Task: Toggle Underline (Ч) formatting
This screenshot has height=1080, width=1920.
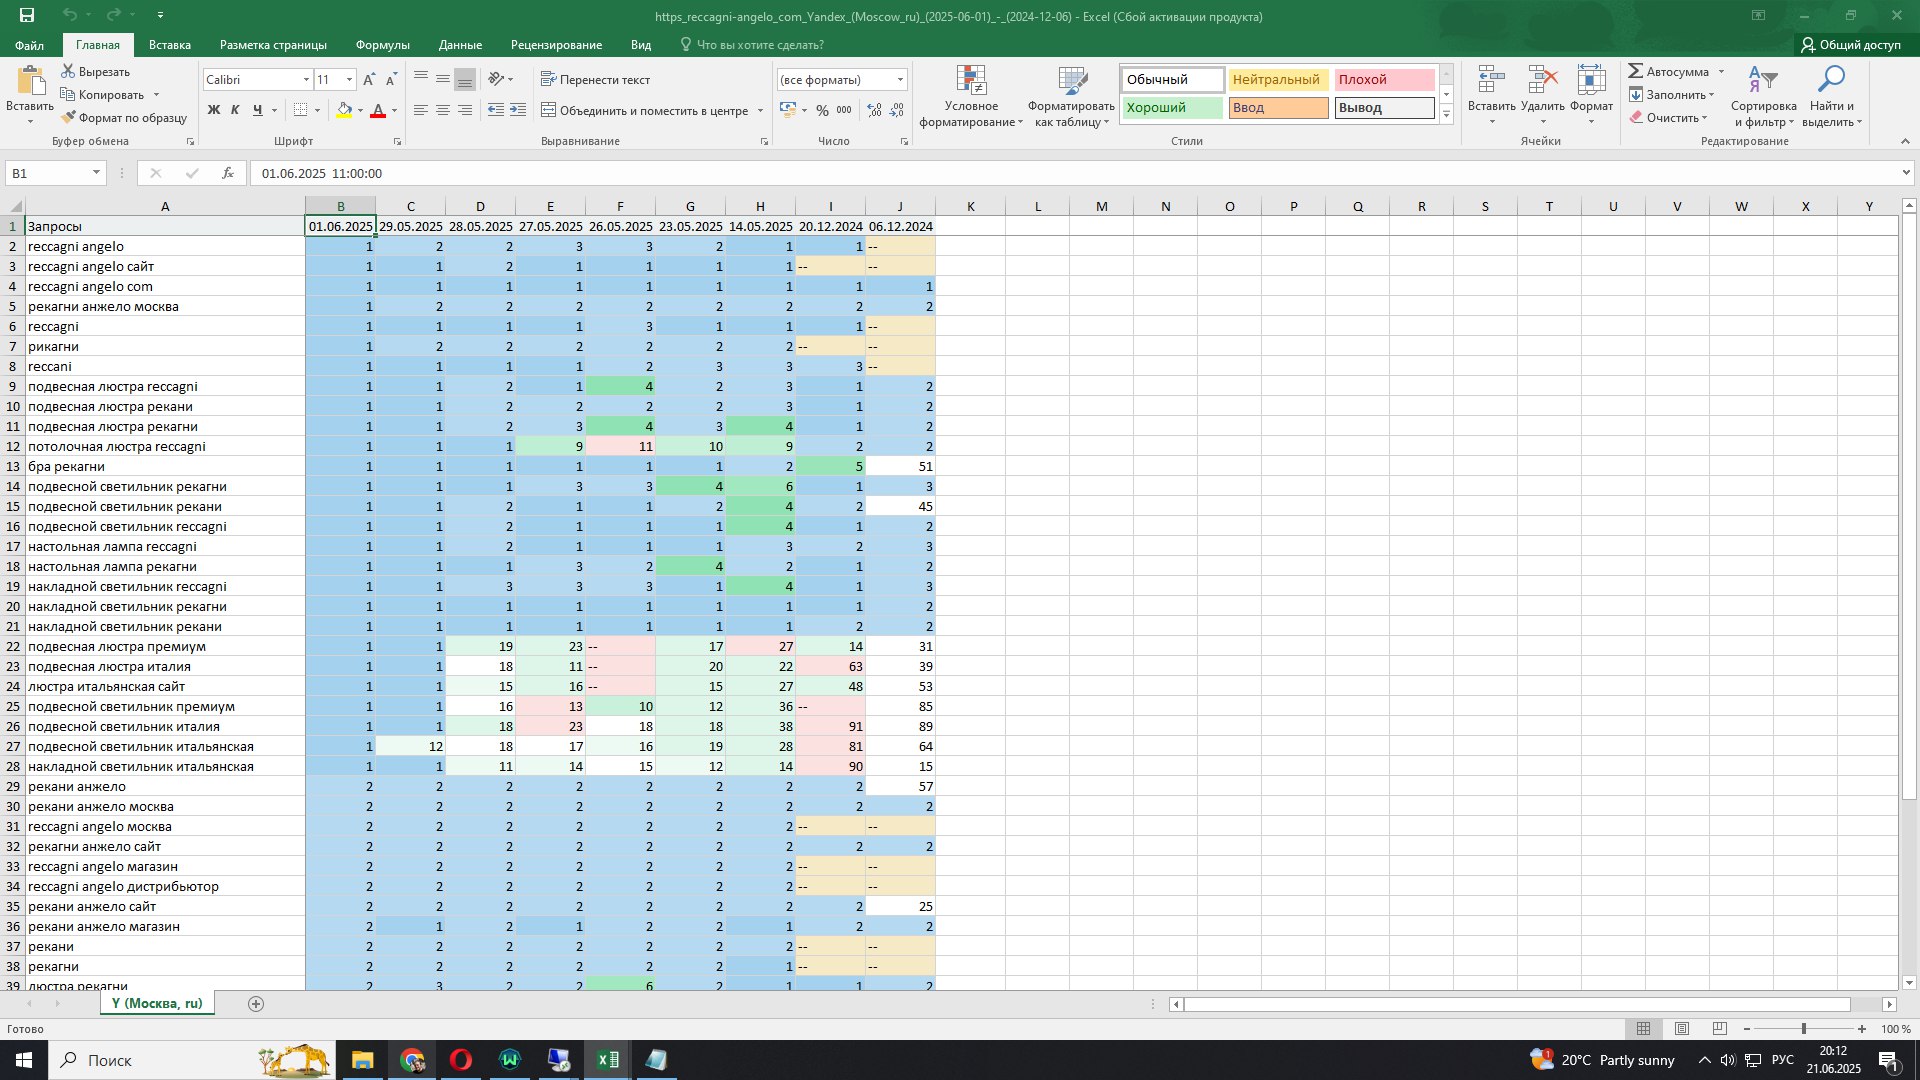Action: 258,110
